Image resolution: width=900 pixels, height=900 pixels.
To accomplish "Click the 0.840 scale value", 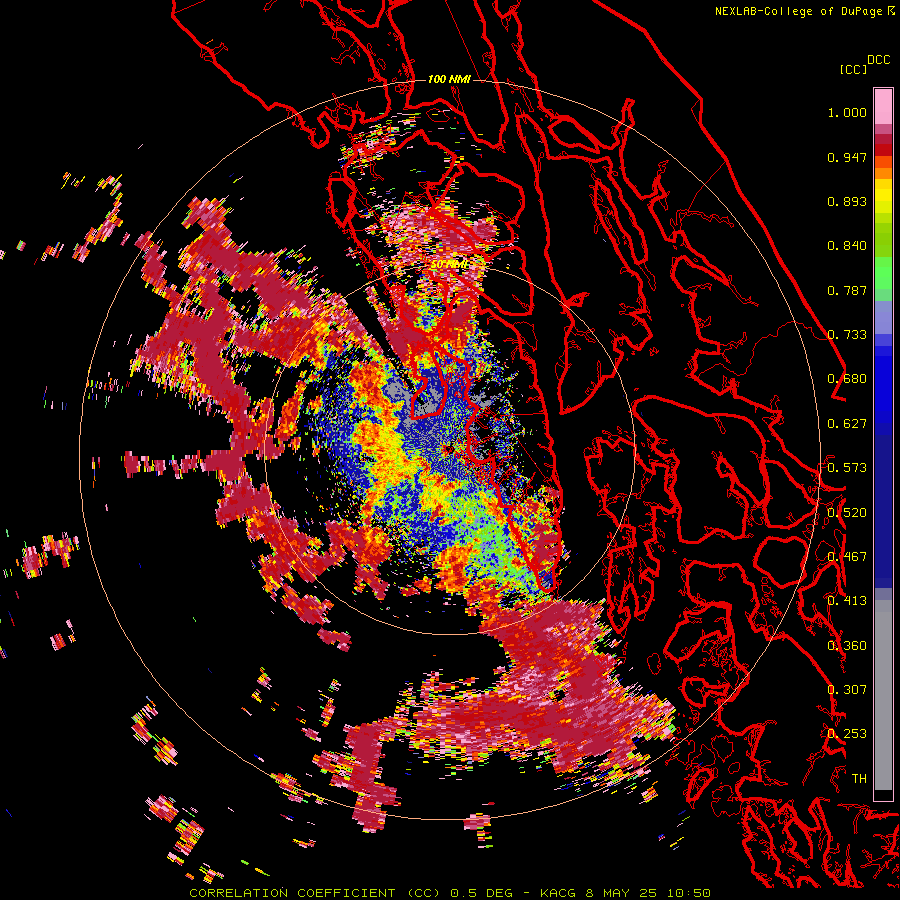I will [x=847, y=246].
